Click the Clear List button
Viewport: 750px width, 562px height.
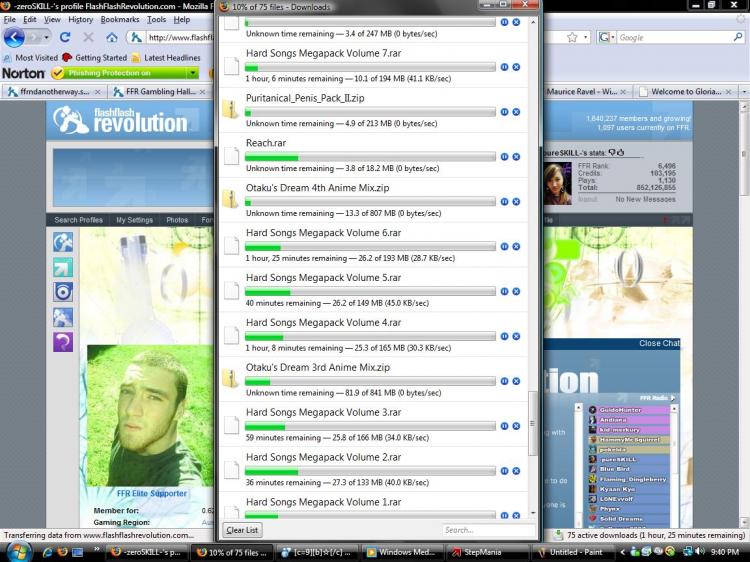[x=242, y=530]
